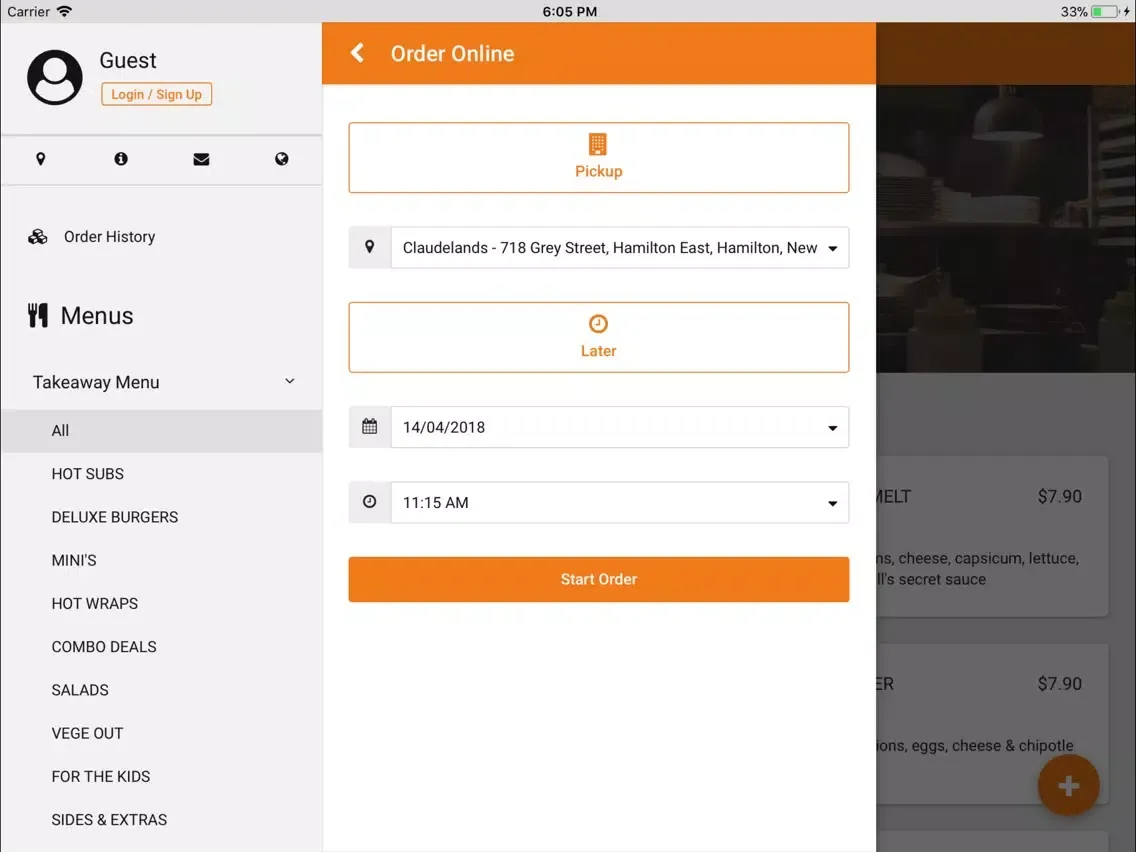Screen dimensions: 1136x852
Task: Select the All menu category
Action: point(162,431)
